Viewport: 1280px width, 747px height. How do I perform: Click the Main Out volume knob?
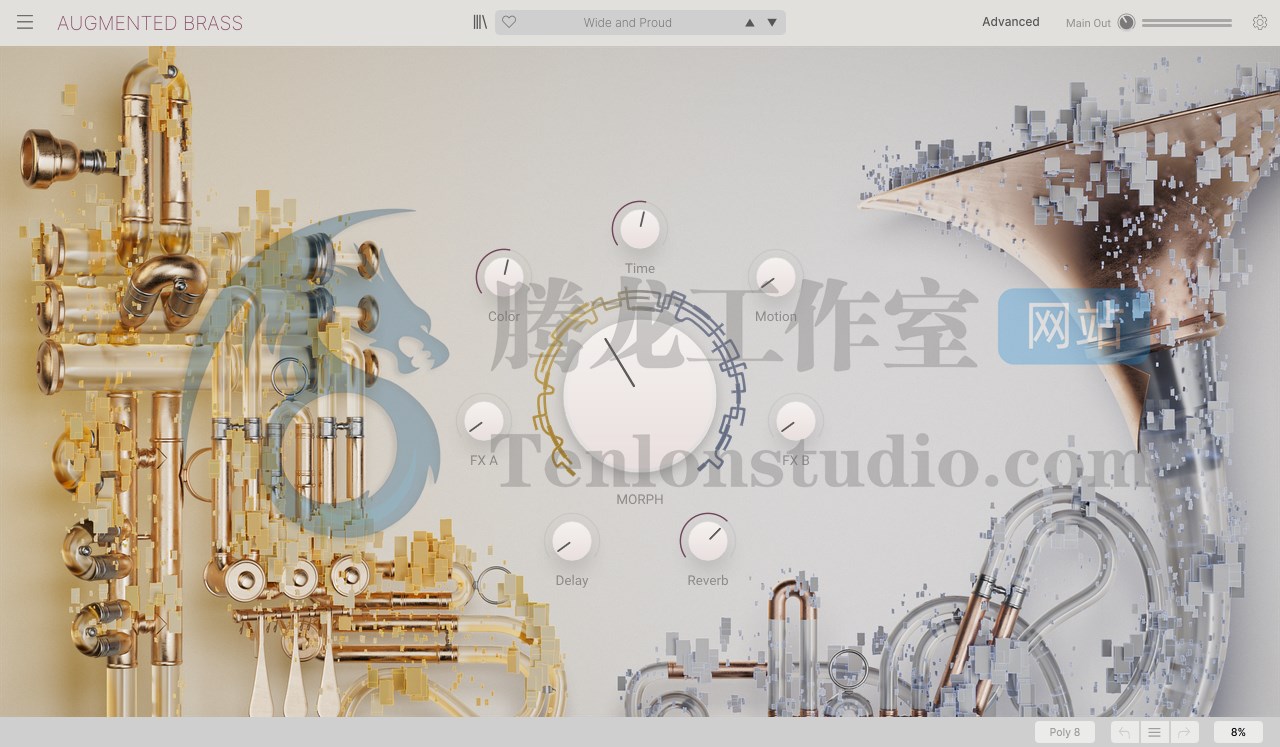pyautogui.click(x=1127, y=22)
